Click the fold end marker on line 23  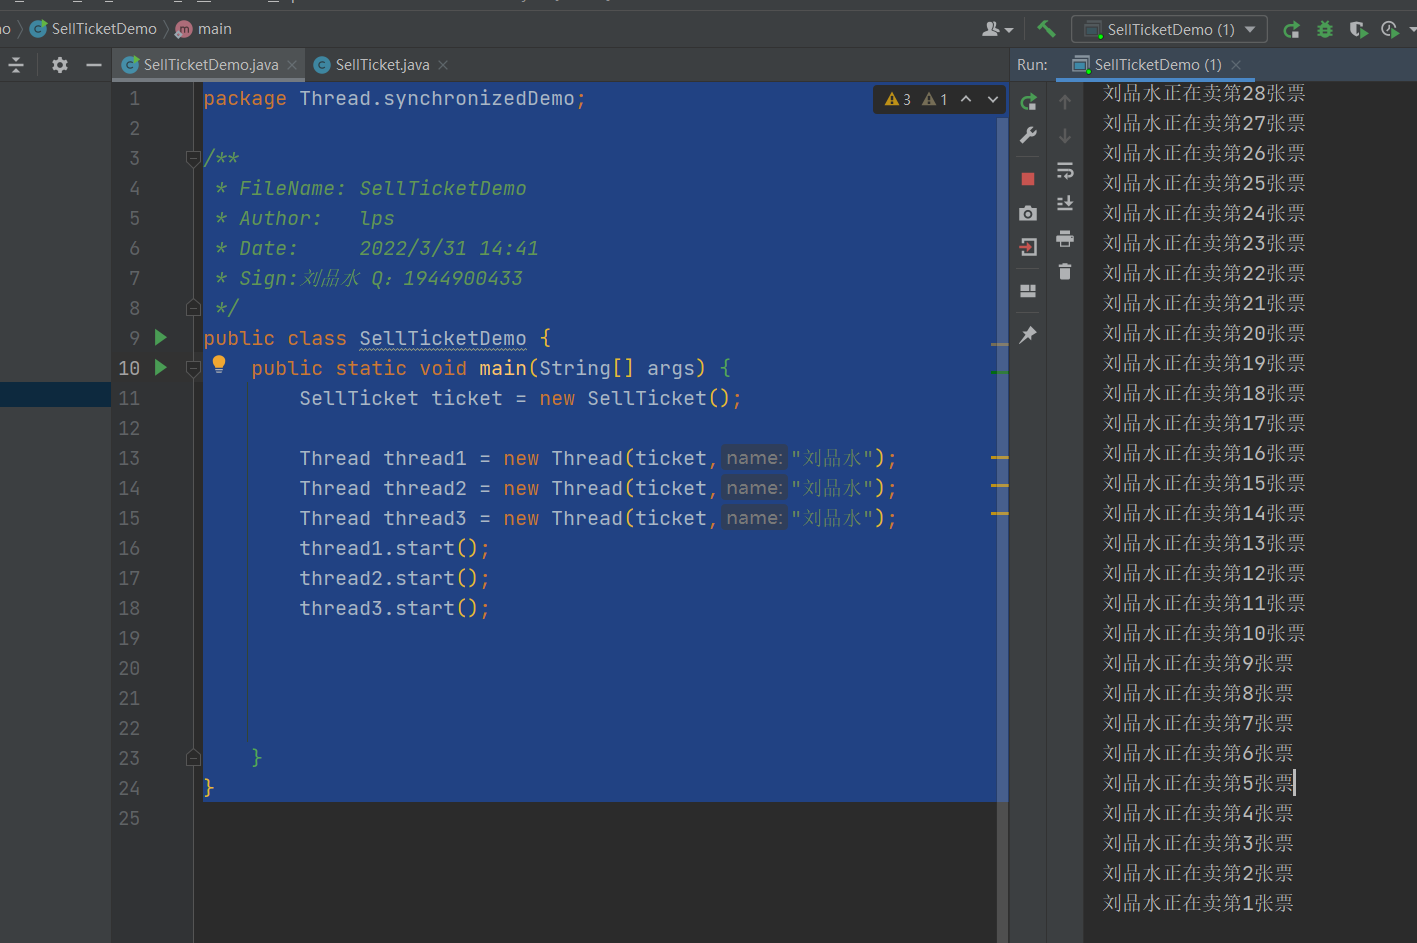coord(193,758)
